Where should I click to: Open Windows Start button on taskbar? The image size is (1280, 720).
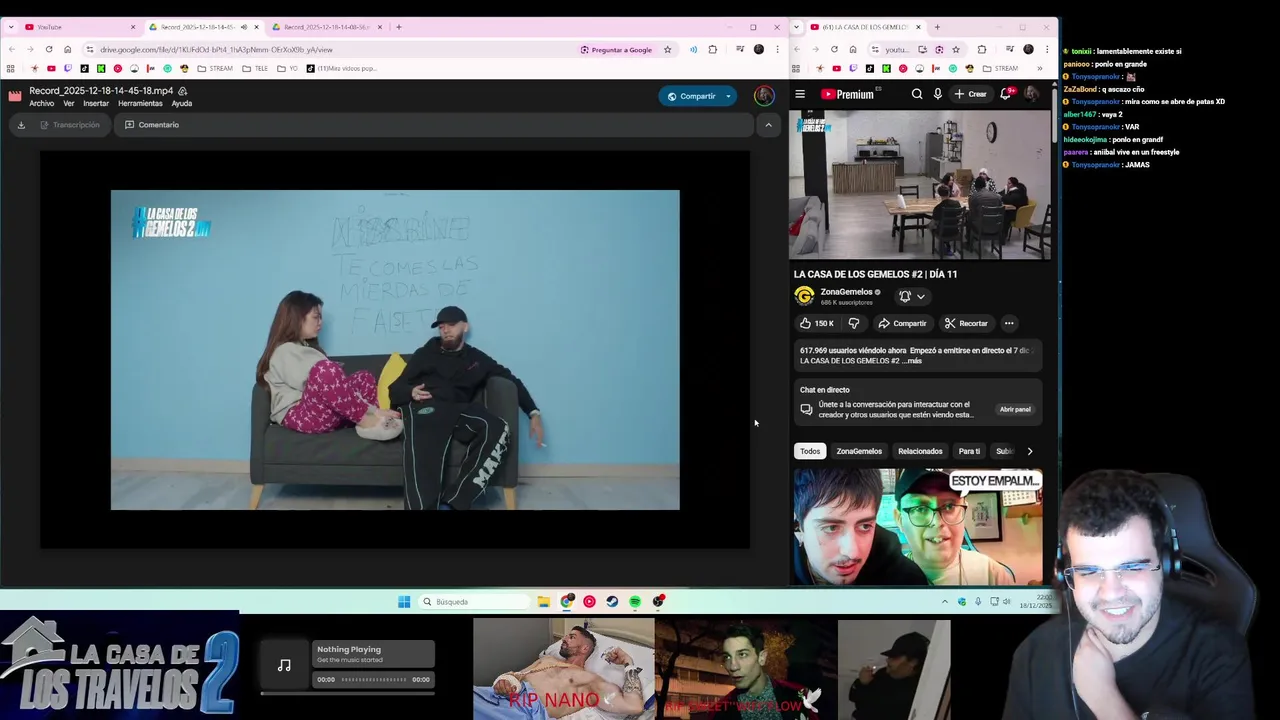click(x=404, y=601)
